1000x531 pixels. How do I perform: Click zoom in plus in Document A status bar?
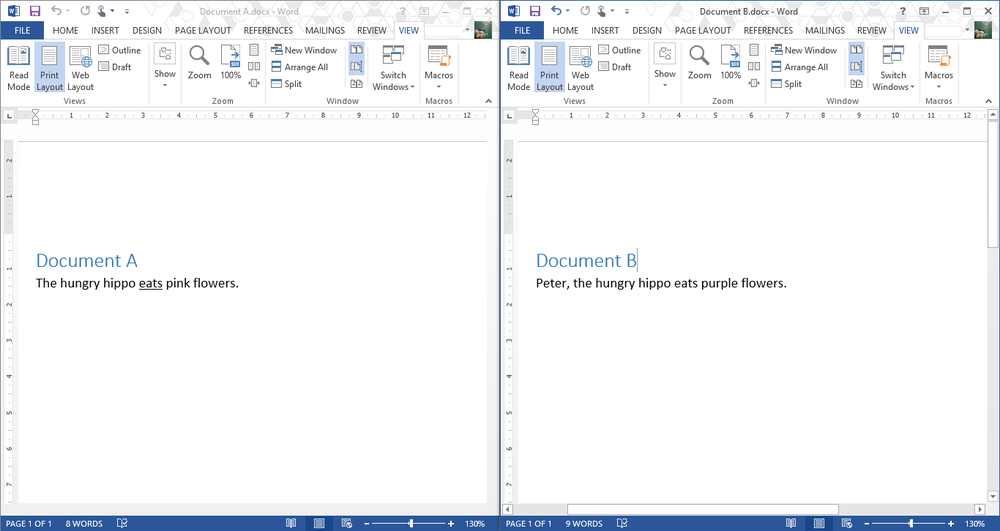click(451, 523)
